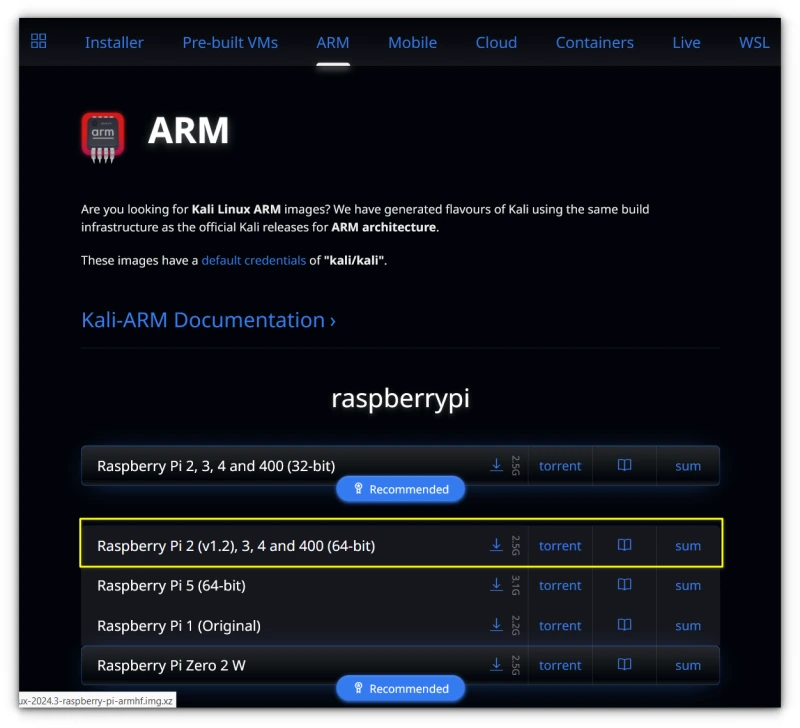Screen dimensions: 800x728
Task: View sum for Raspberry Pi 2 (v1.2) 64-bit
Action: [688, 546]
